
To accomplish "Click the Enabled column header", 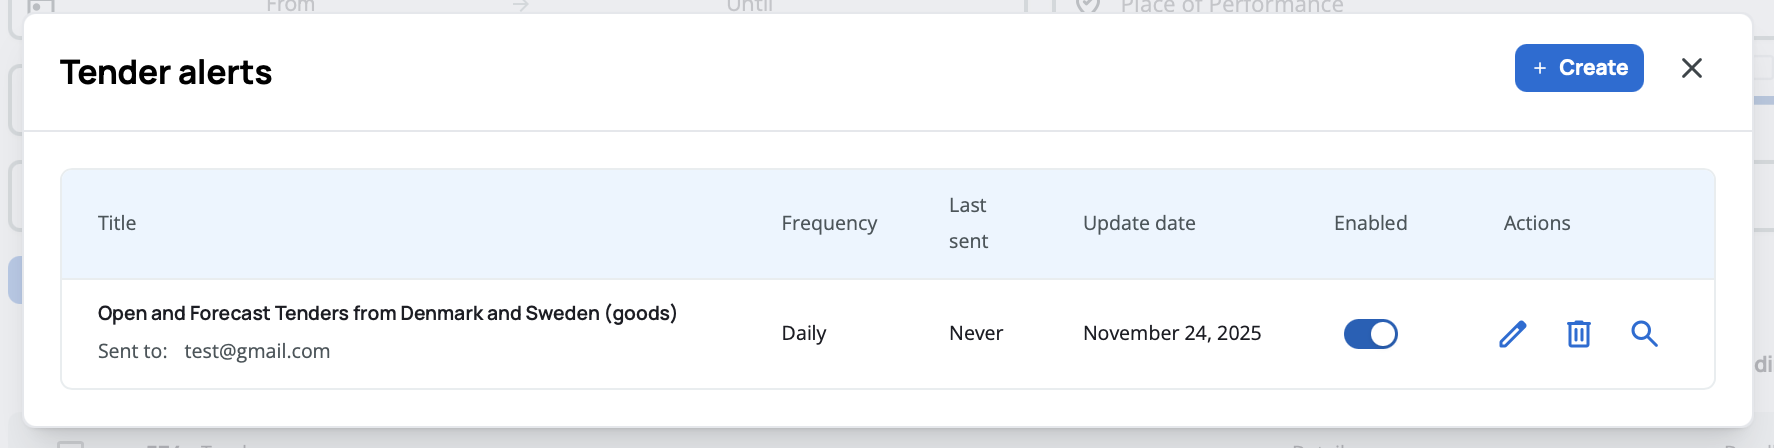I will coord(1370,223).
